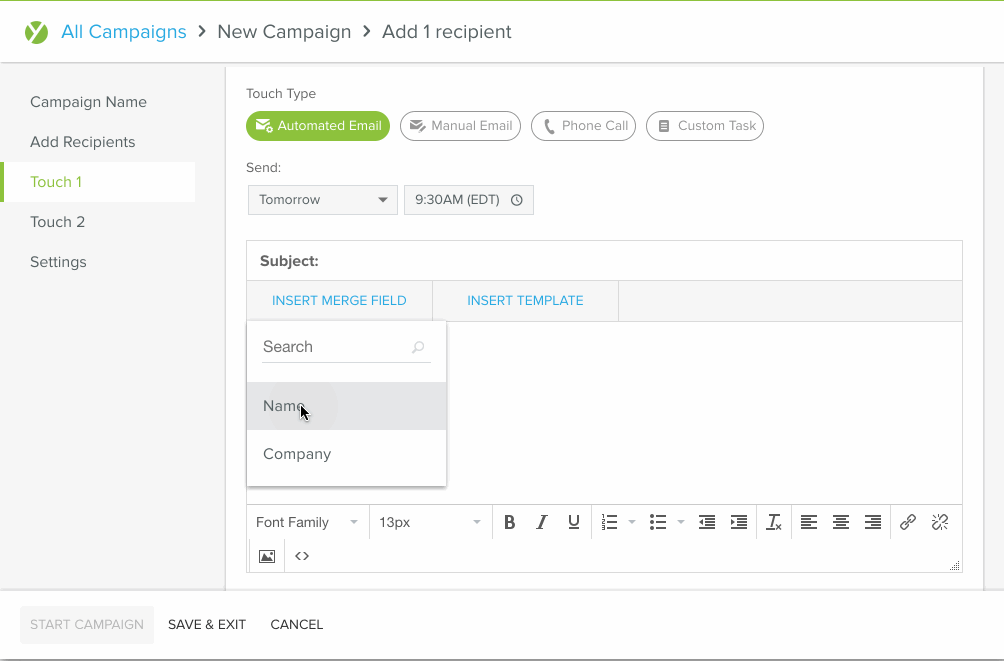Insert a numbered list
This screenshot has height=661, width=1004.
tap(609, 522)
